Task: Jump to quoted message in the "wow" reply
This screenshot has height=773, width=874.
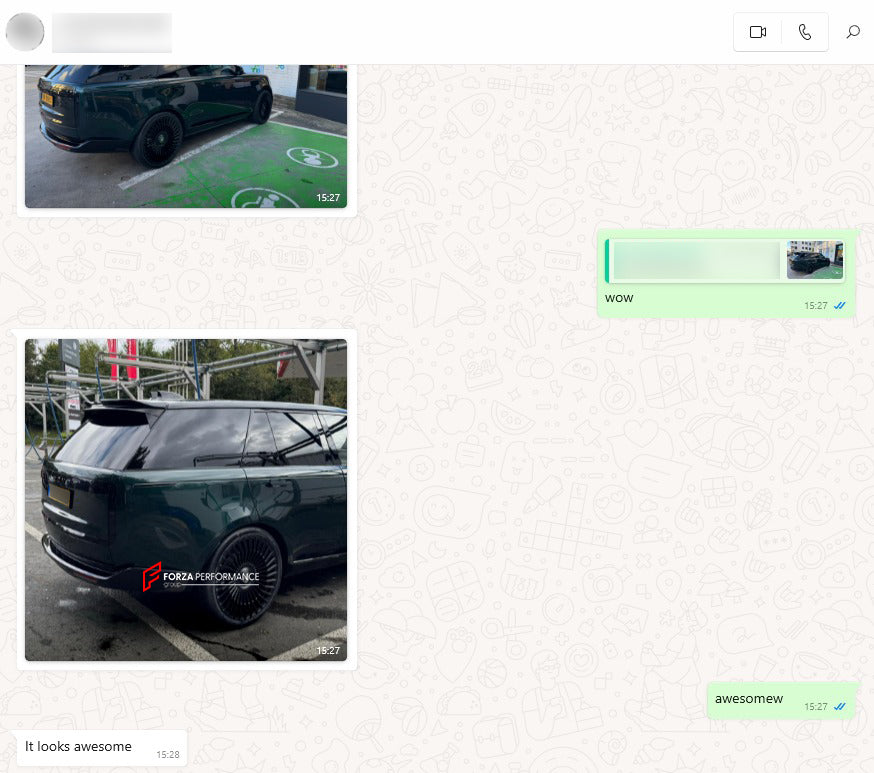Action: point(696,260)
